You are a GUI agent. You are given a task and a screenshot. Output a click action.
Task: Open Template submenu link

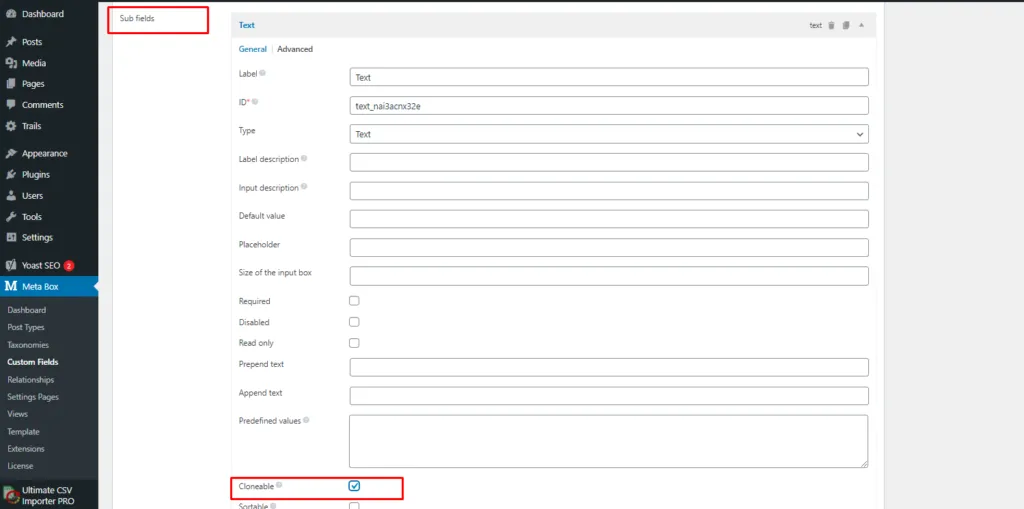pyautogui.click(x=24, y=432)
